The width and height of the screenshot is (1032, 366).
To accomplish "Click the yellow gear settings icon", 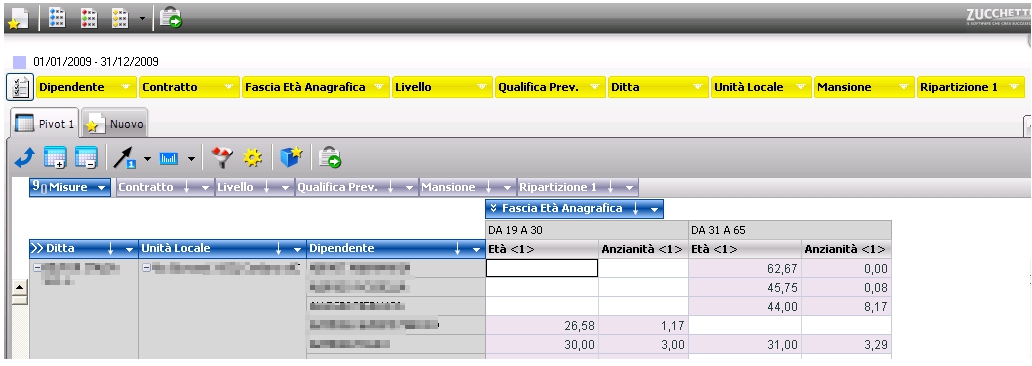I will pos(253,158).
